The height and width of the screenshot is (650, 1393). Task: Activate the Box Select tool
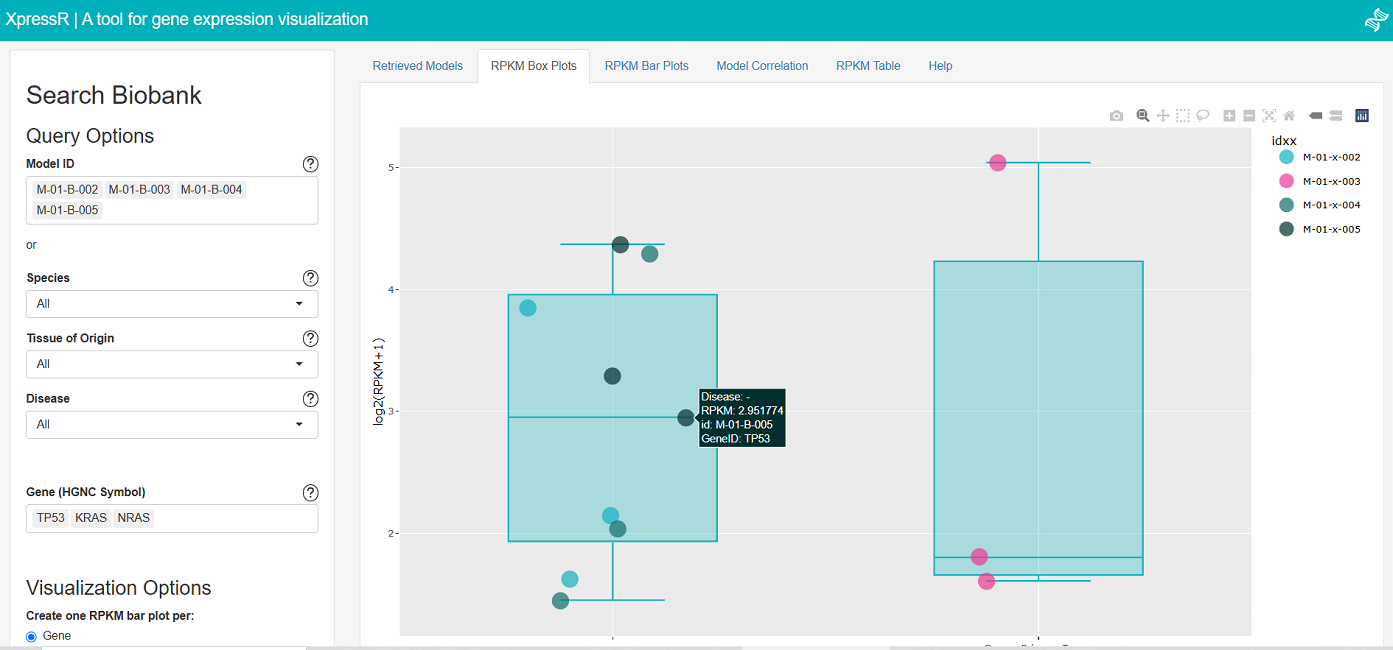point(1183,116)
